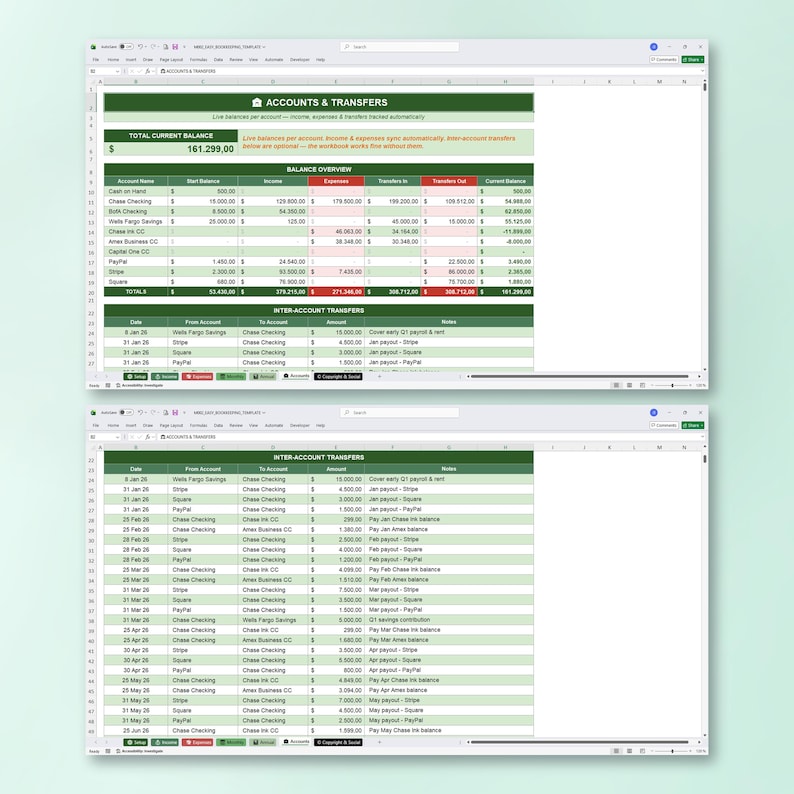Open user account avatar in upper window
The image size is (794, 794).
click(654, 47)
